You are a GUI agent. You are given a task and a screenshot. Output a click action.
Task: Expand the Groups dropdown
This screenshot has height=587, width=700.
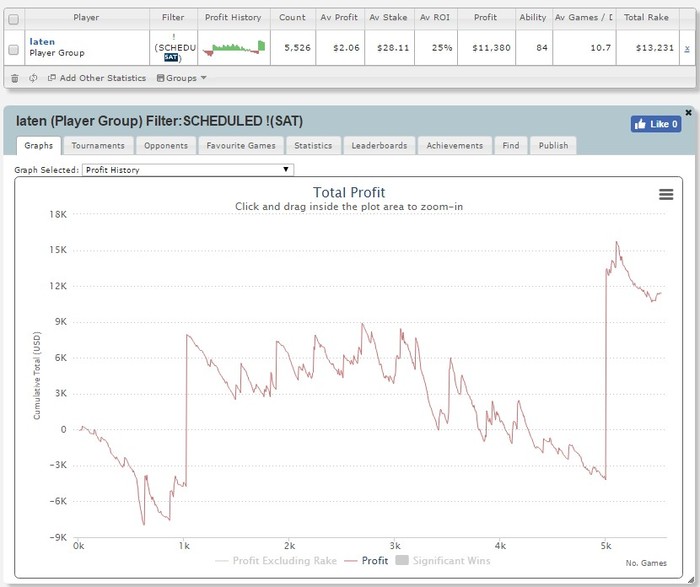[x=181, y=78]
